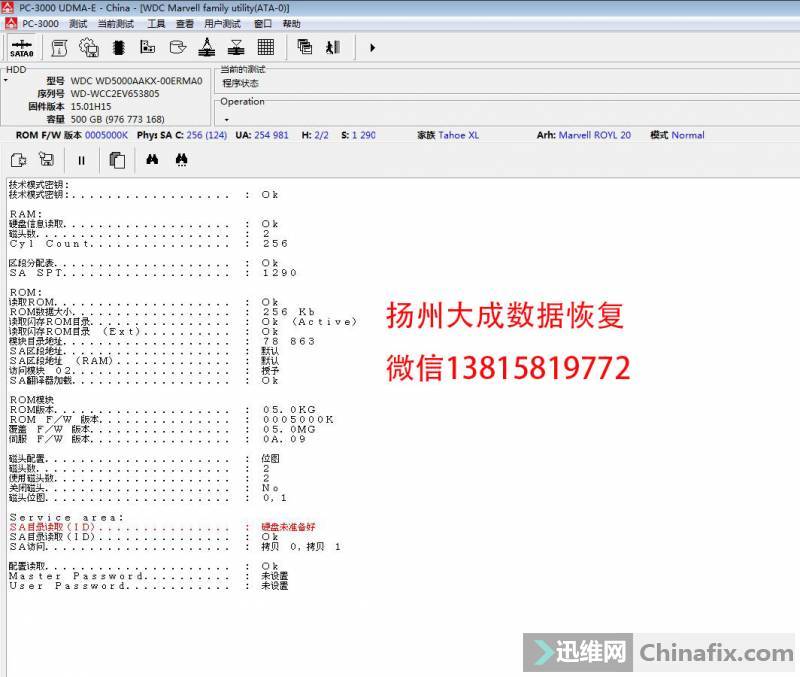800x677 pixels.
Task: Open the PC-3000 menu
Action: coord(40,24)
